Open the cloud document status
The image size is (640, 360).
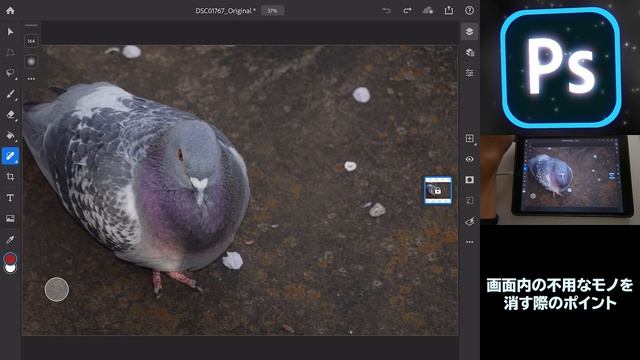tap(428, 11)
